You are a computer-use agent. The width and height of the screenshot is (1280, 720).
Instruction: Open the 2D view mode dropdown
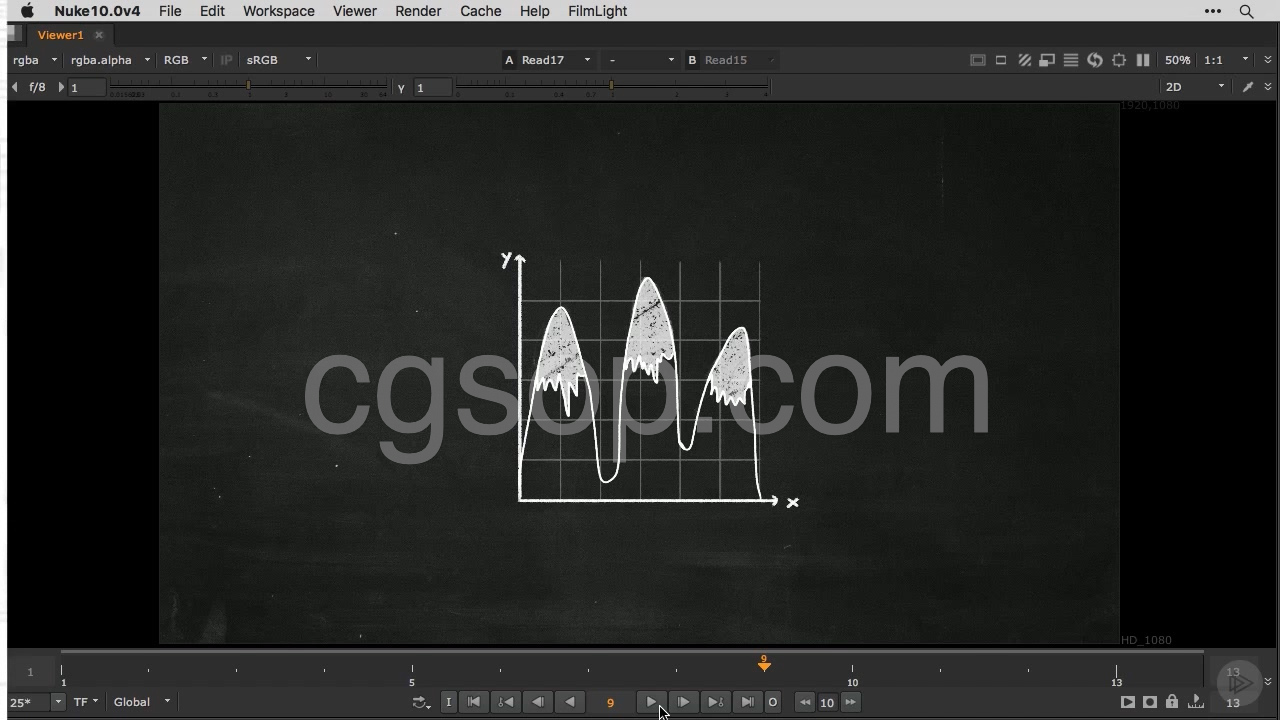(x=1195, y=87)
